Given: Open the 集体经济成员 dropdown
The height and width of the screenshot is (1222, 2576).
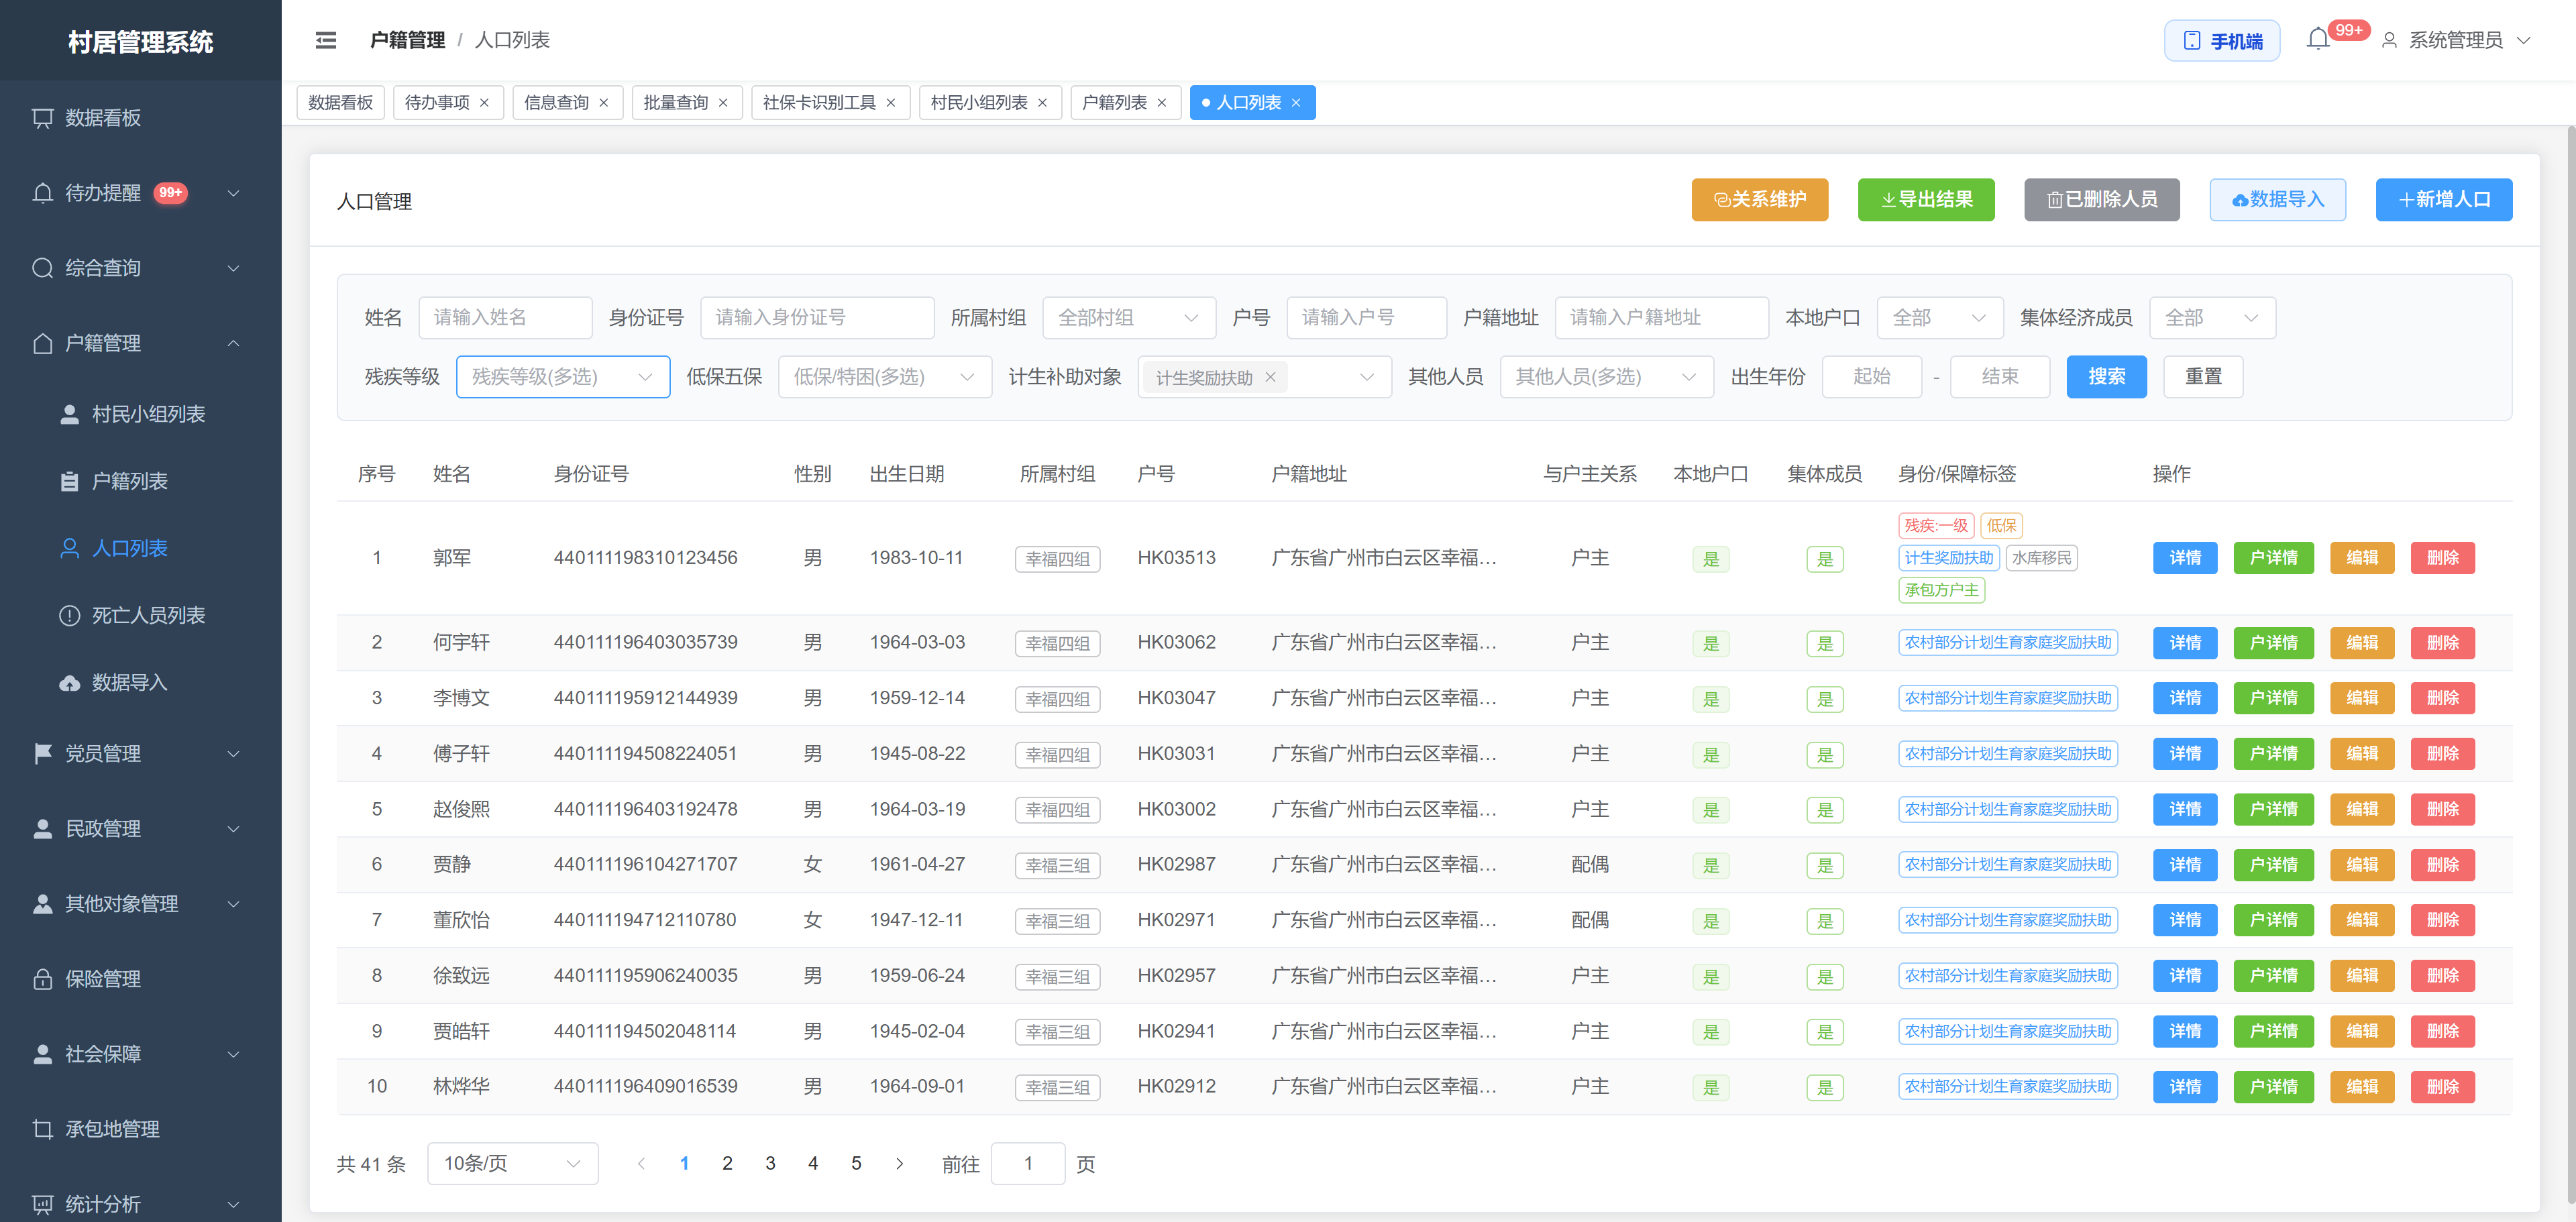Looking at the screenshot, I should (2212, 317).
